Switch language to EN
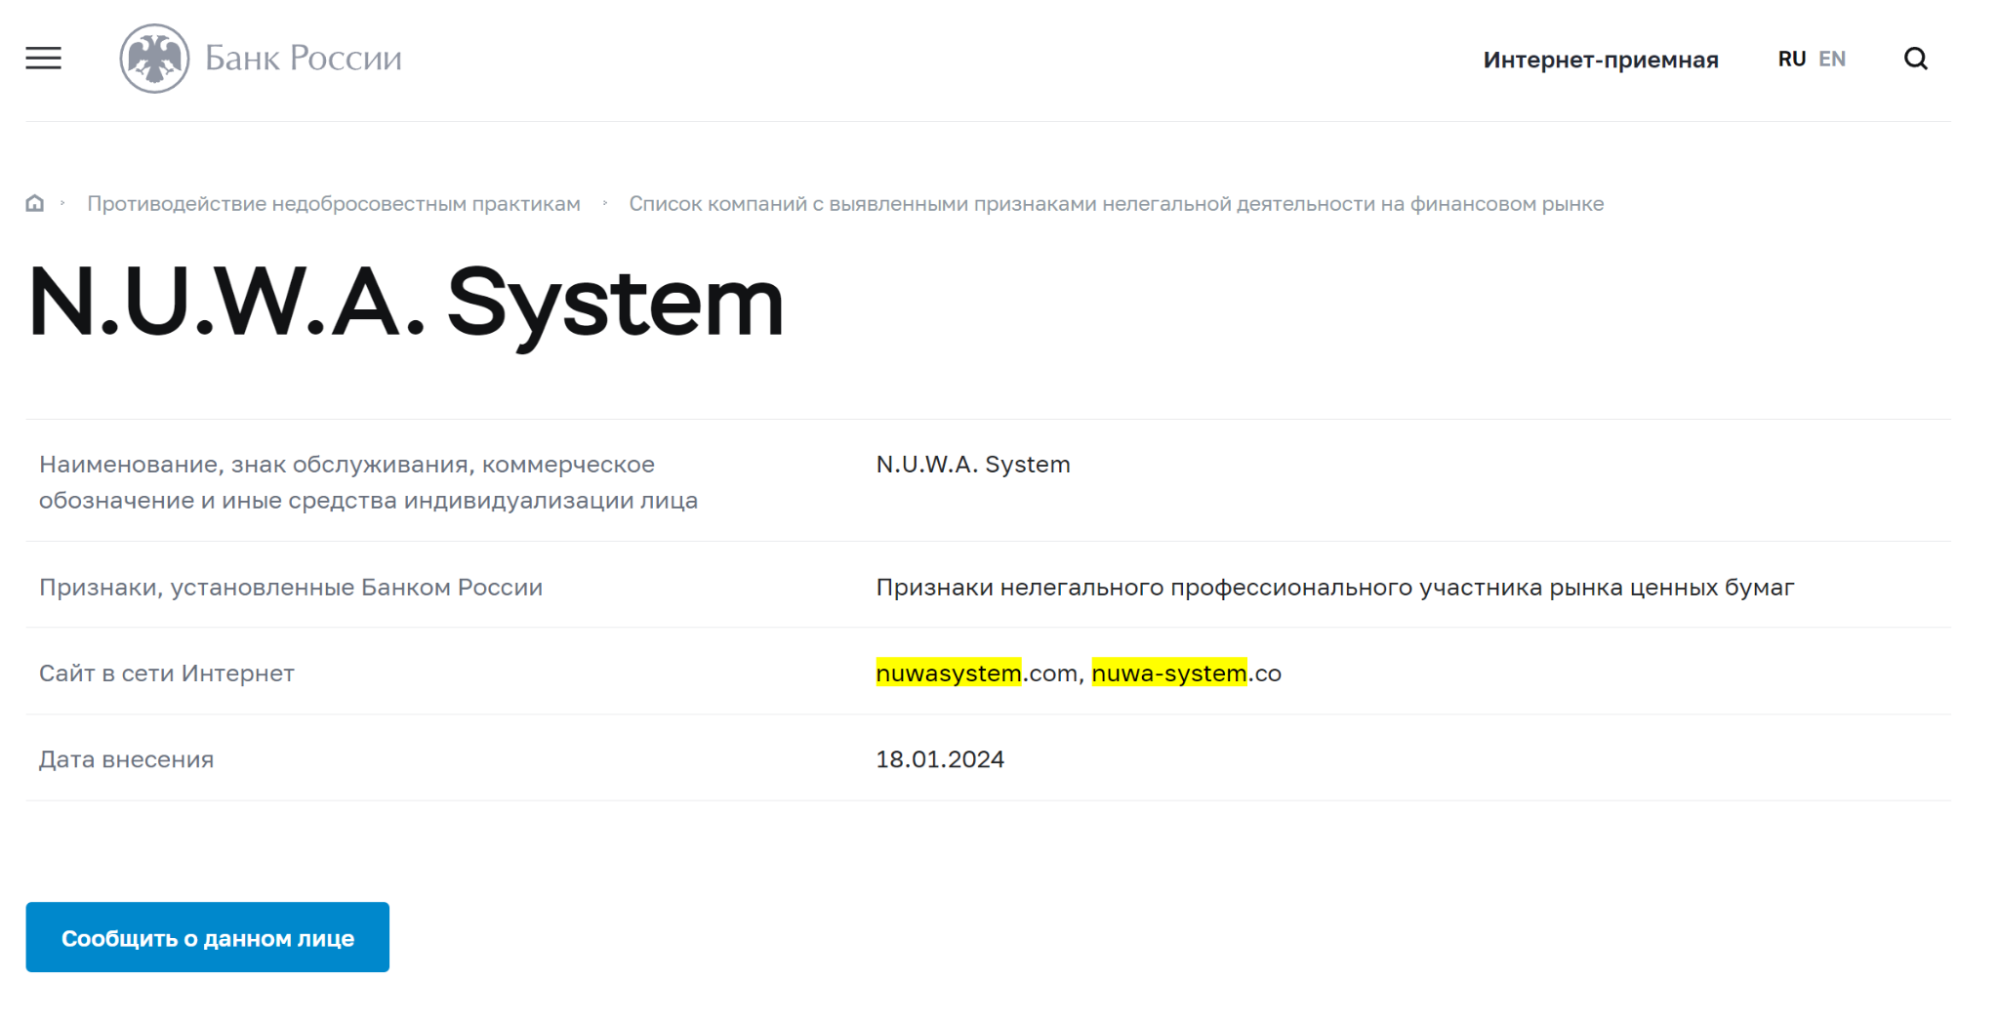Screen dimensions: 1999x1020 pyautogui.click(x=1832, y=59)
